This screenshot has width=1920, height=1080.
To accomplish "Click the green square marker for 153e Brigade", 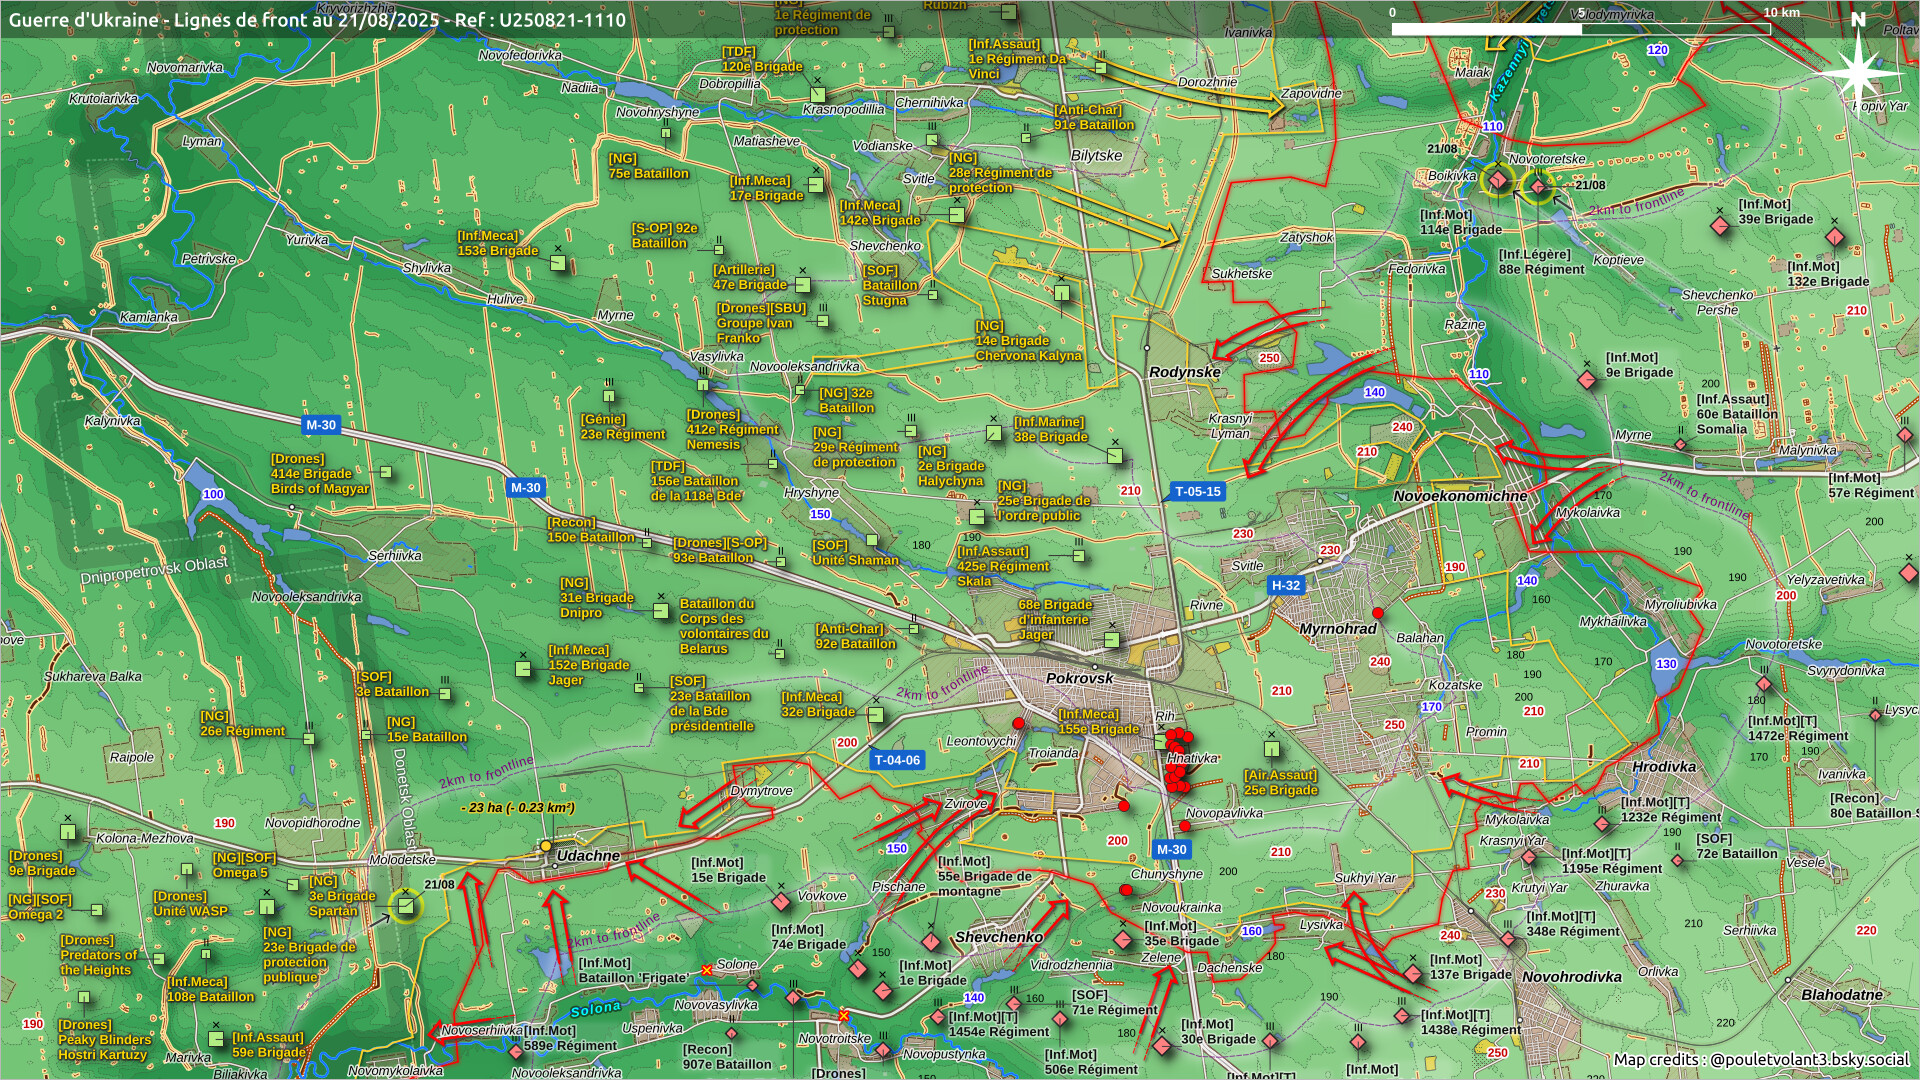I will pos(558,263).
